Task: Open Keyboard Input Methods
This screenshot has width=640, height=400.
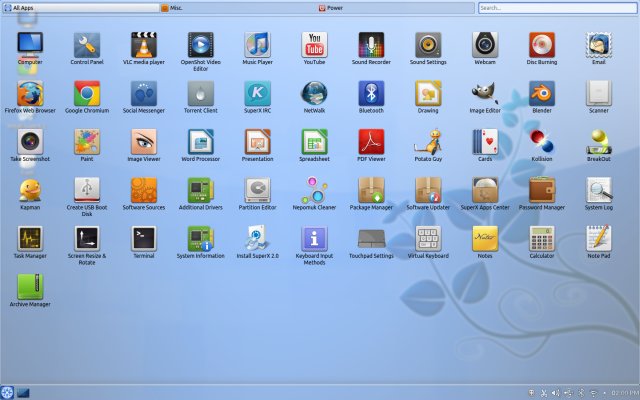Action: (x=314, y=239)
